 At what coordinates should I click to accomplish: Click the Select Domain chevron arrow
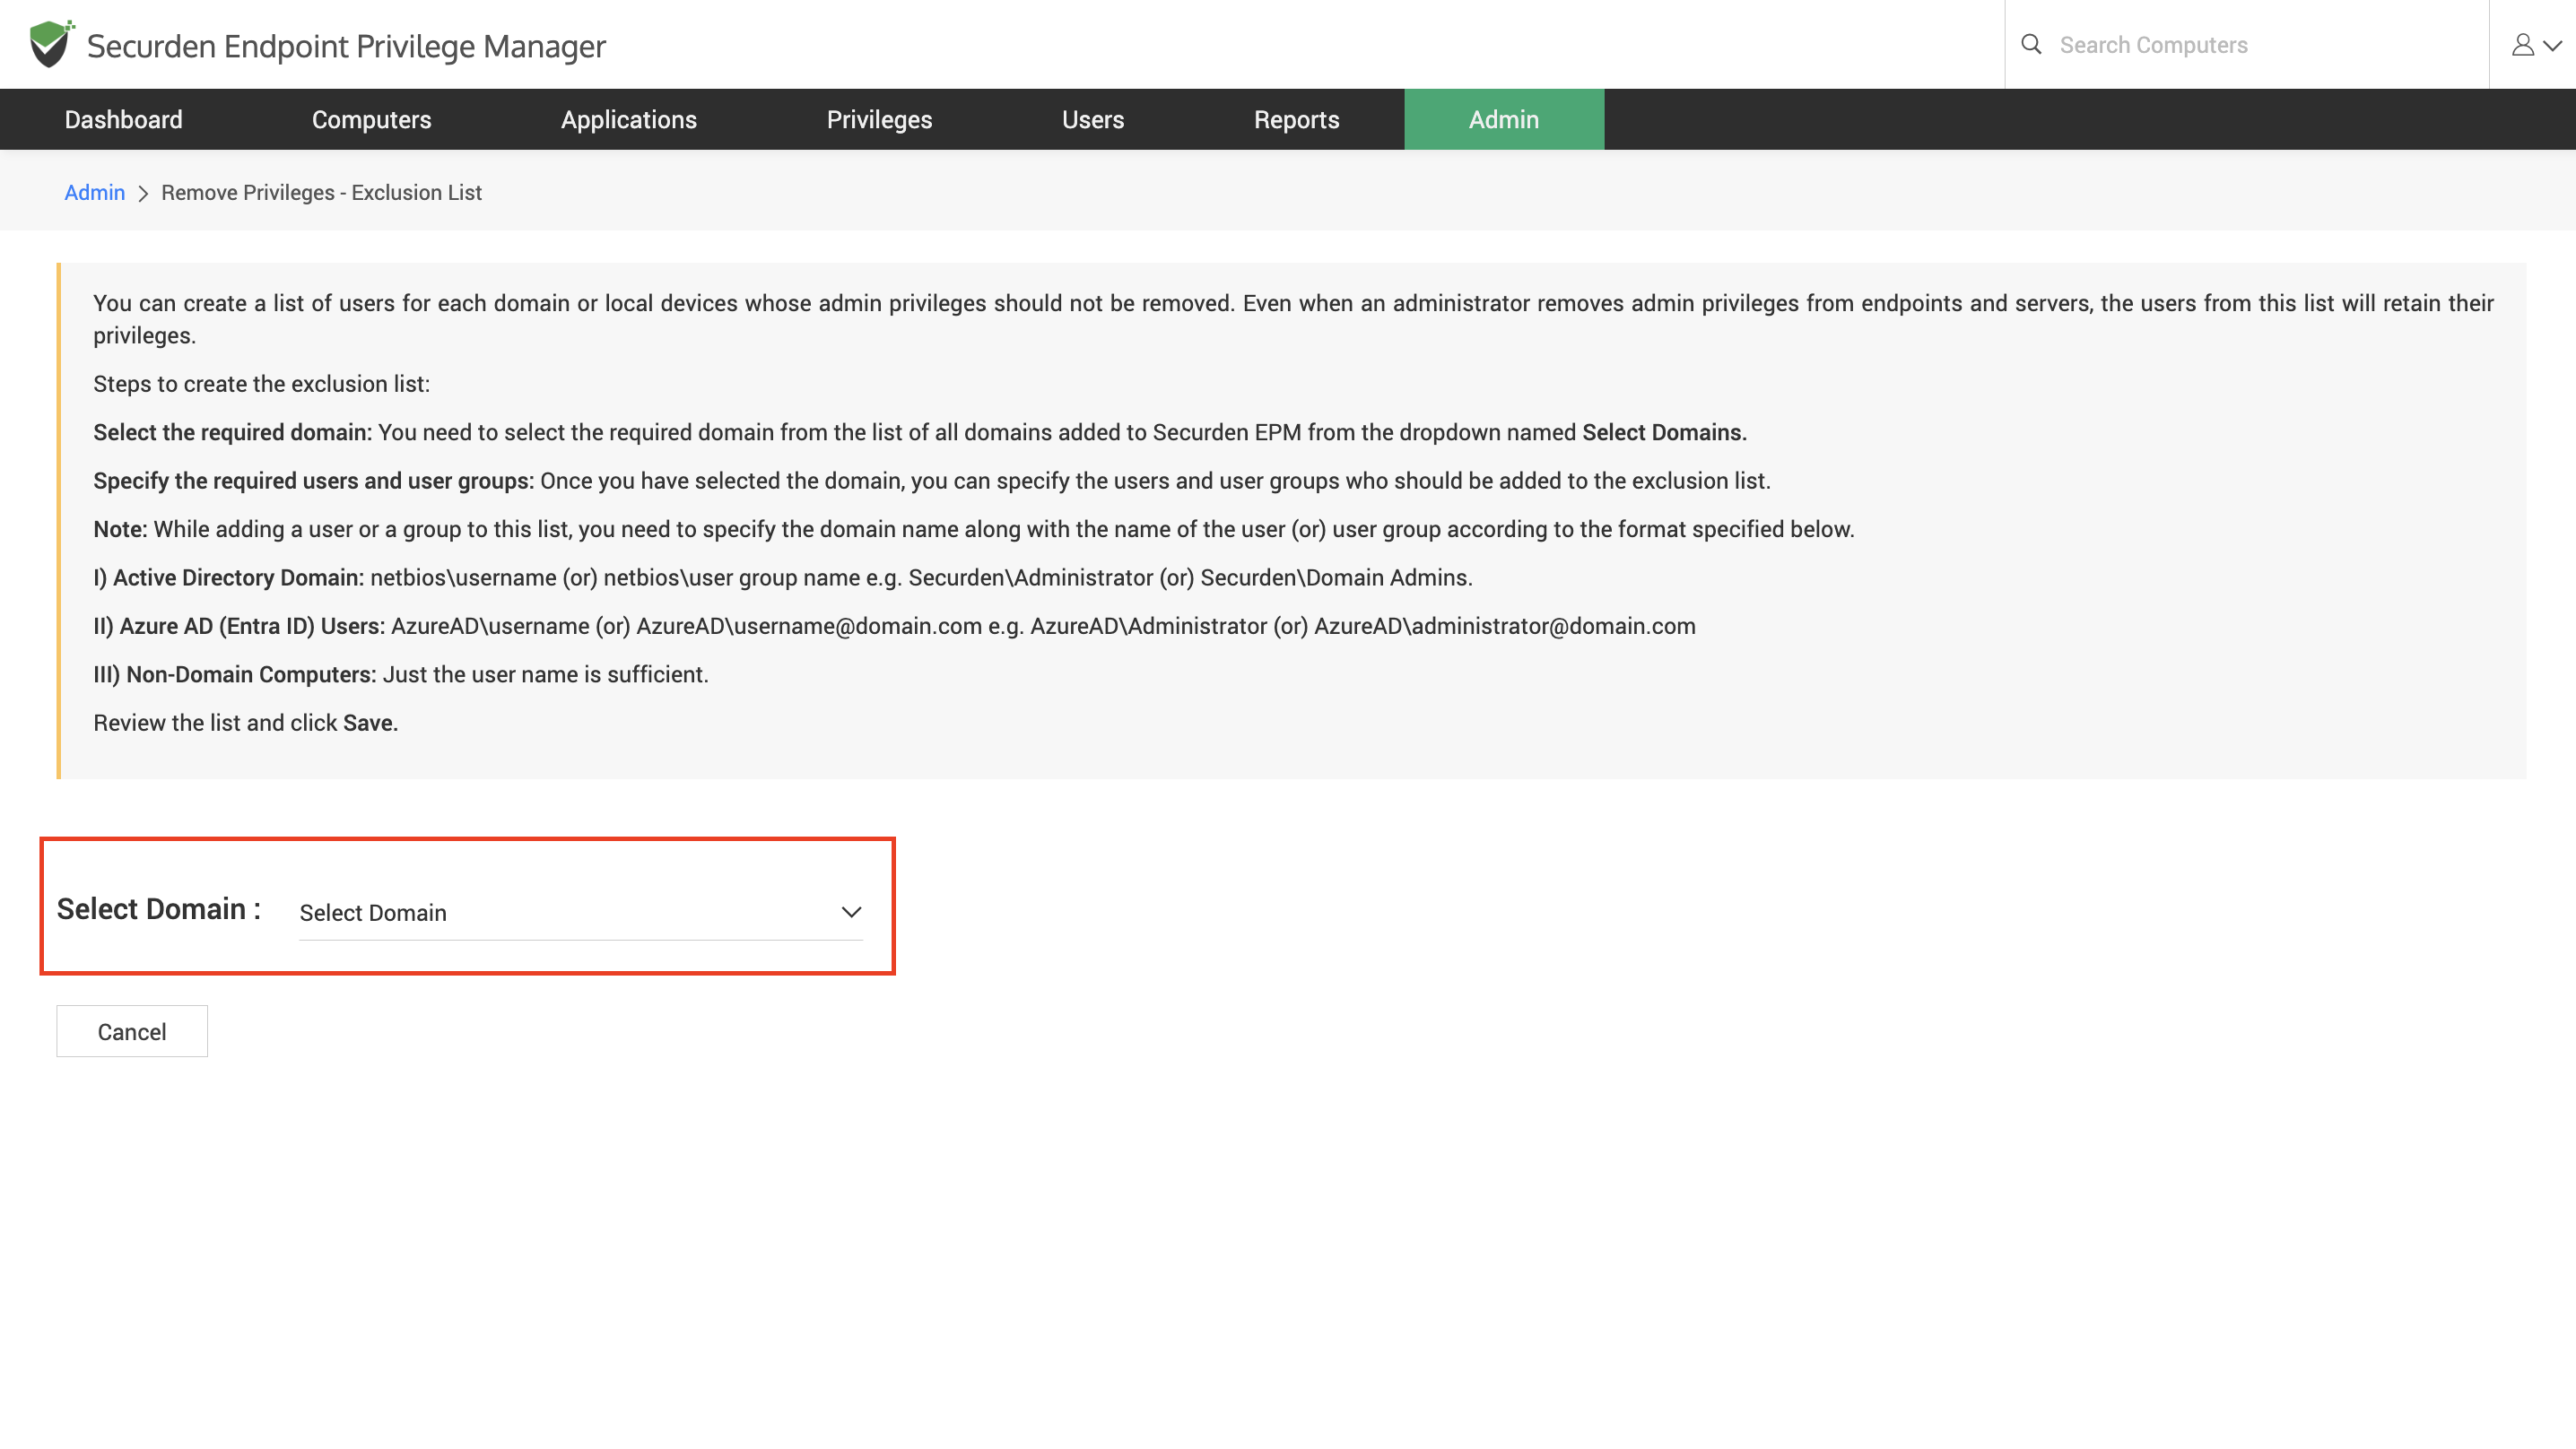pos(851,912)
